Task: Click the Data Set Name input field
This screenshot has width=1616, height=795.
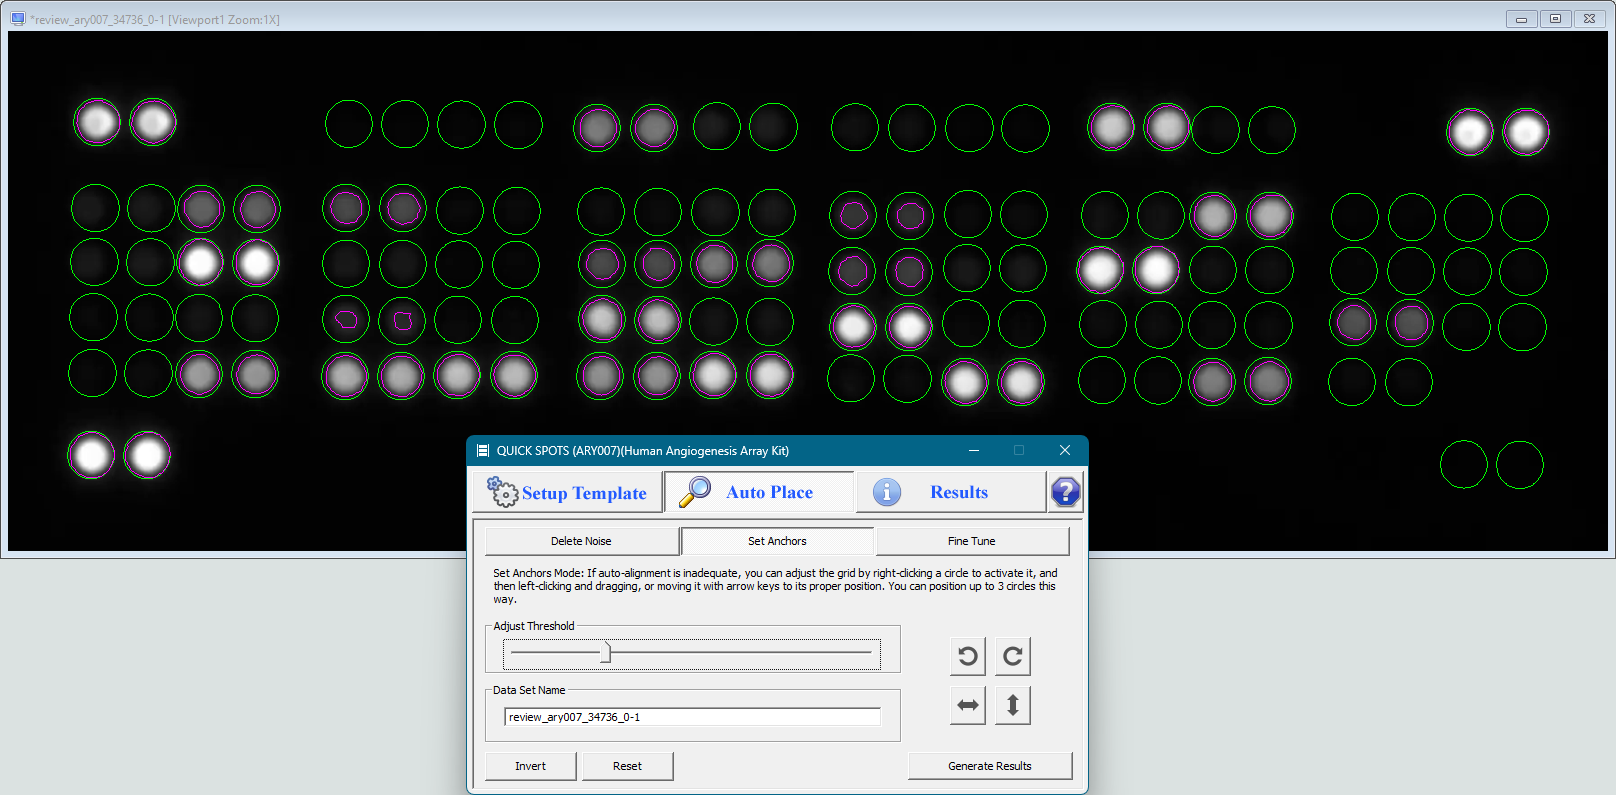Action: 692,717
